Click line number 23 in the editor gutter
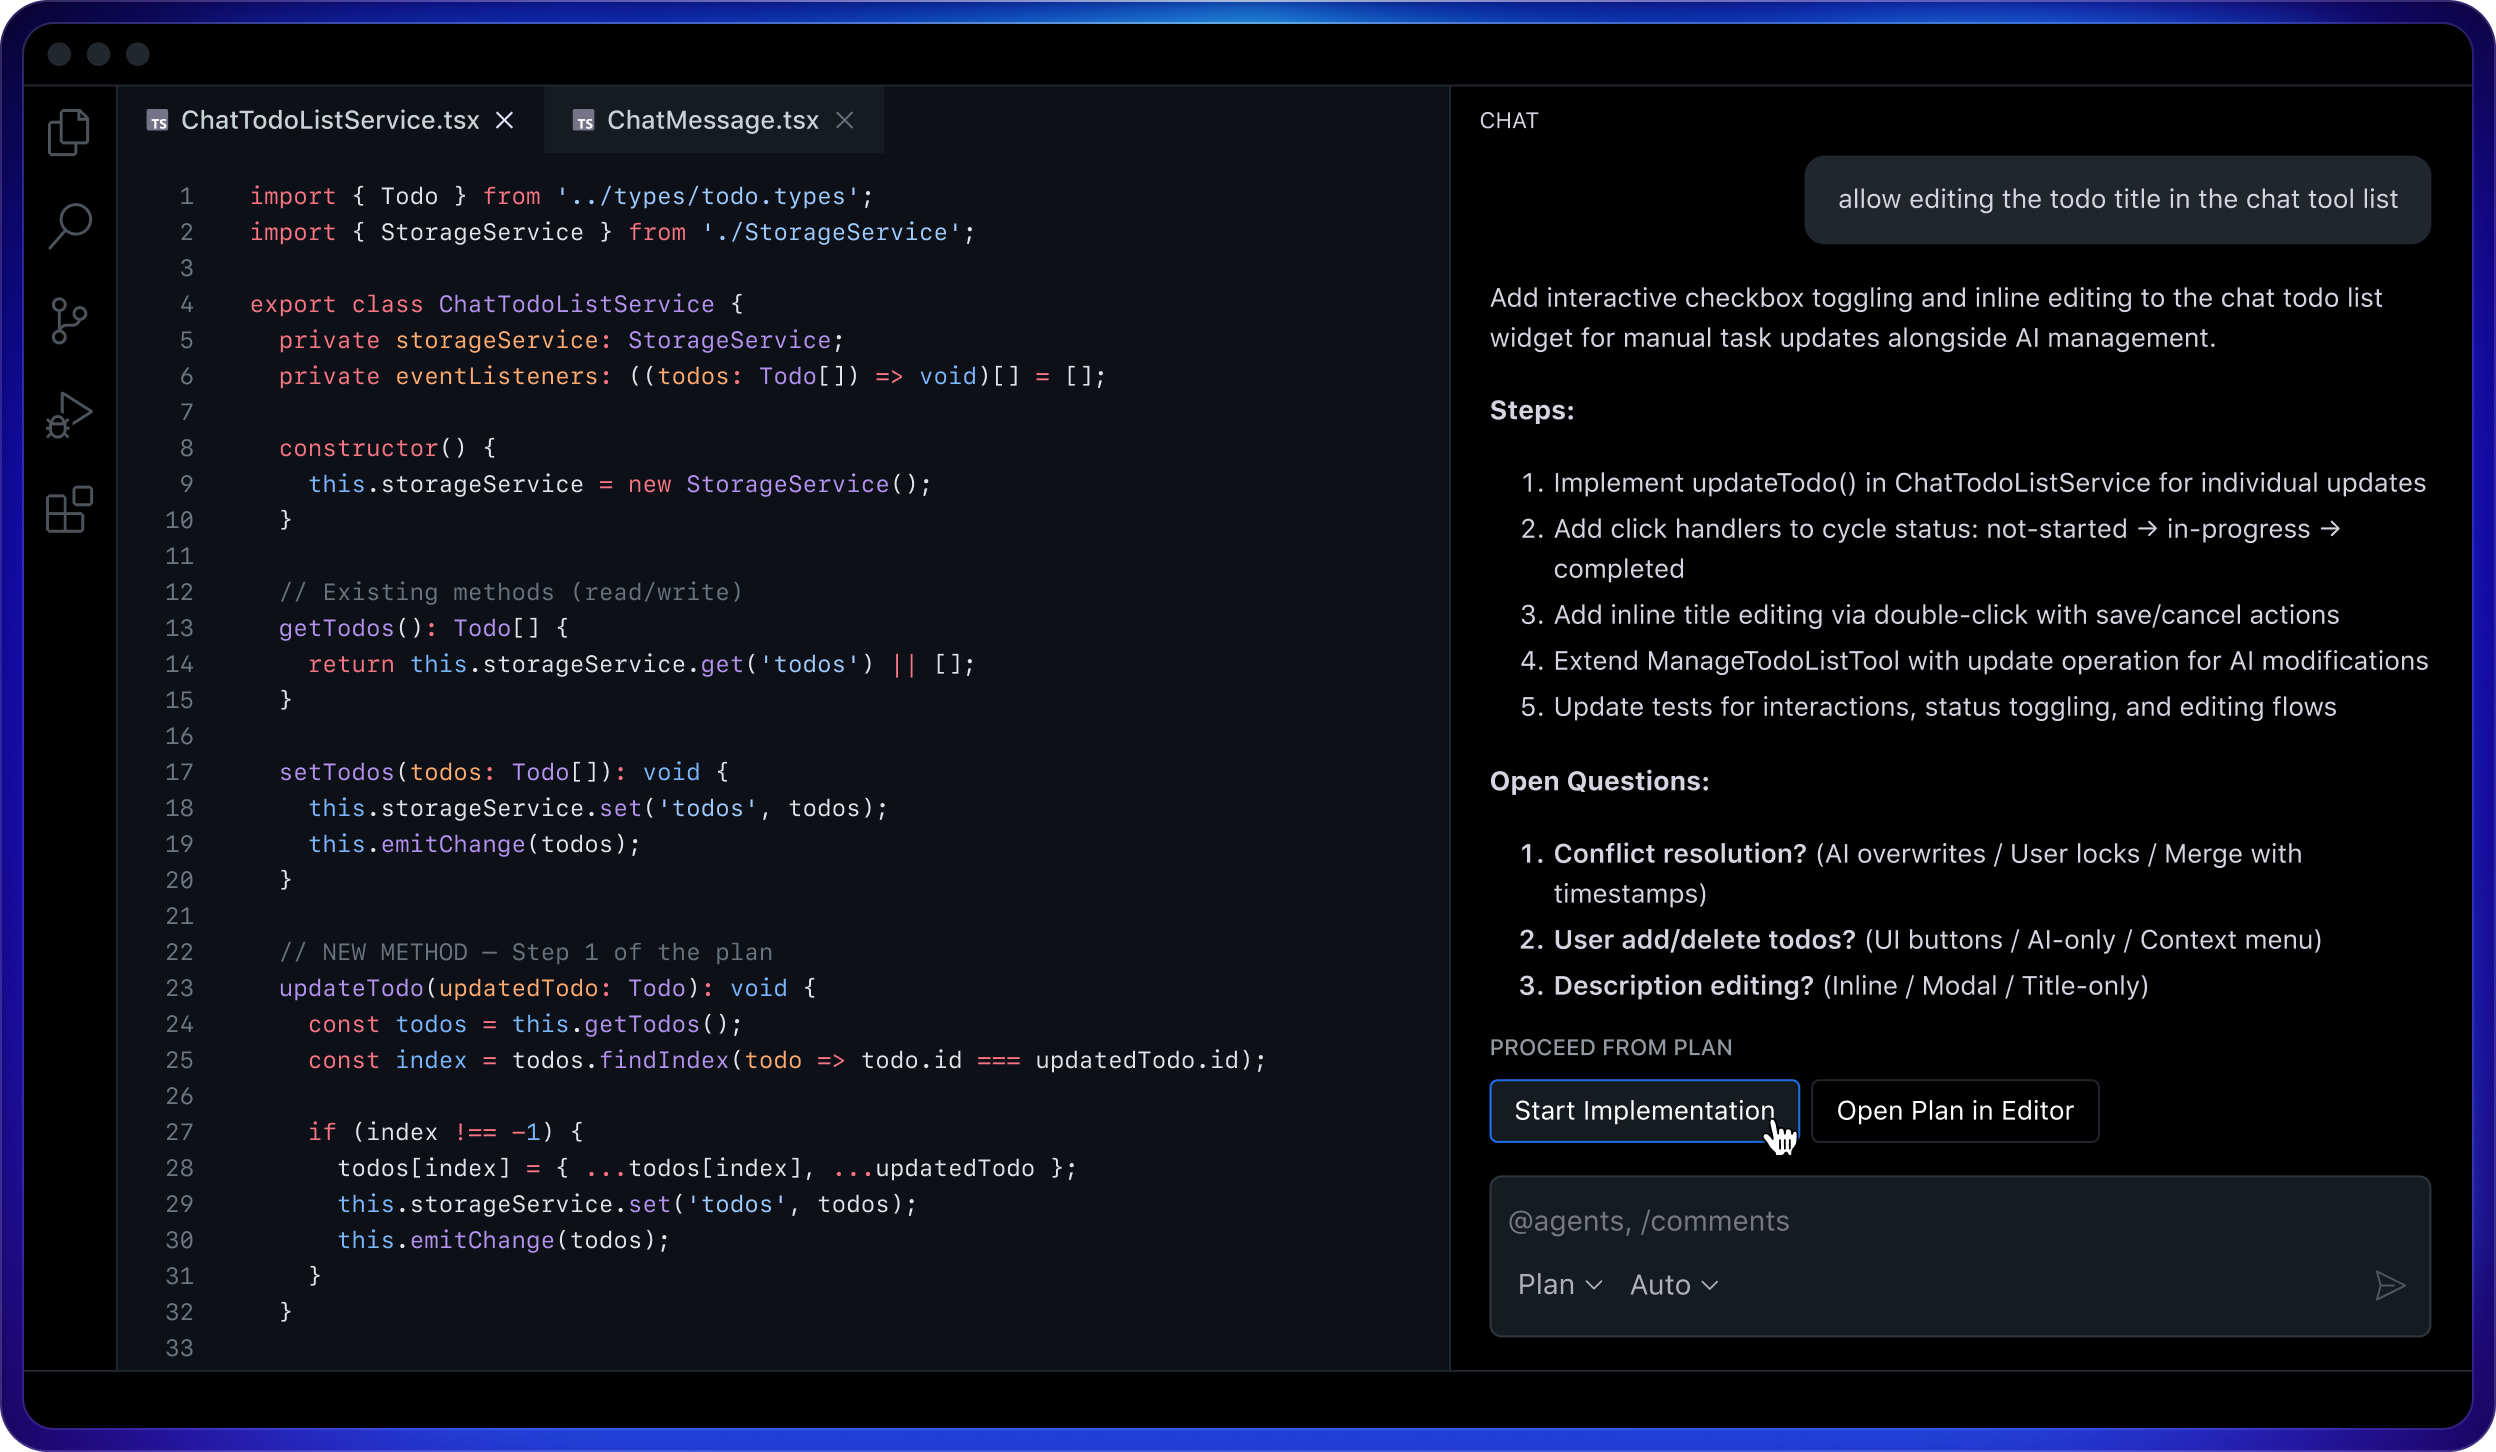This screenshot has height=1452, width=2496. [x=181, y=988]
